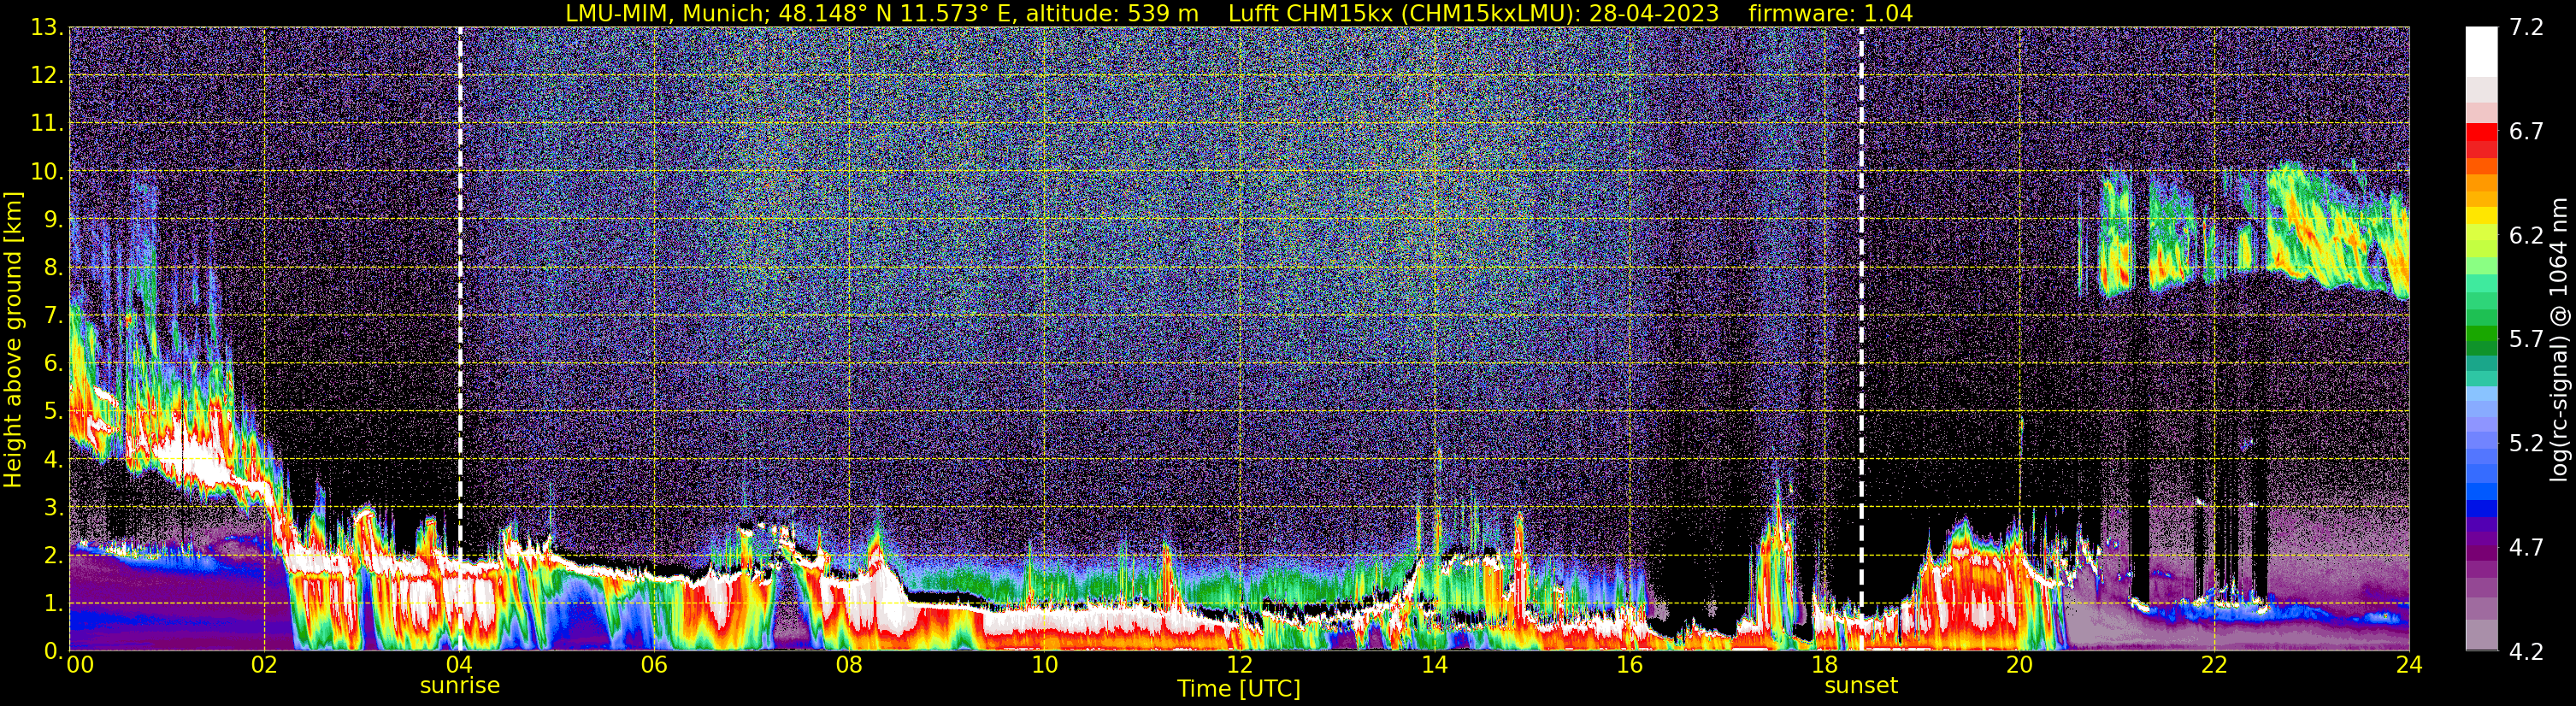
Task: Click the Time [UTC] axis label
Action: (1238, 688)
